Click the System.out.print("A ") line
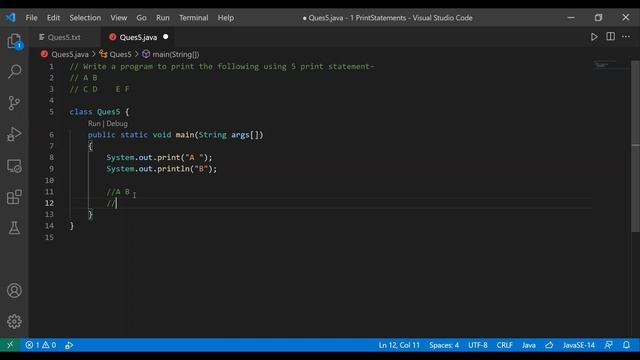The height and width of the screenshot is (360, 640). click(159, 158)
